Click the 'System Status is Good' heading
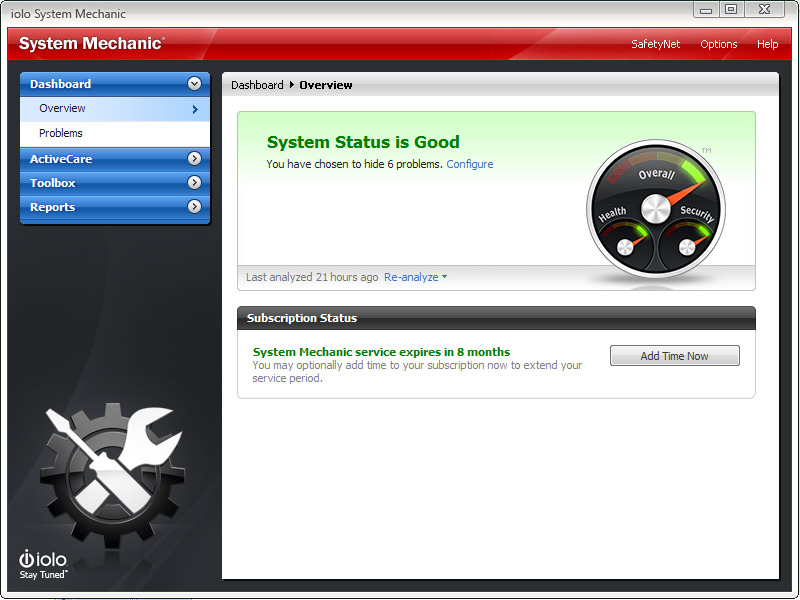The width and height of the screenshot is (800, 600). [363, 142]
